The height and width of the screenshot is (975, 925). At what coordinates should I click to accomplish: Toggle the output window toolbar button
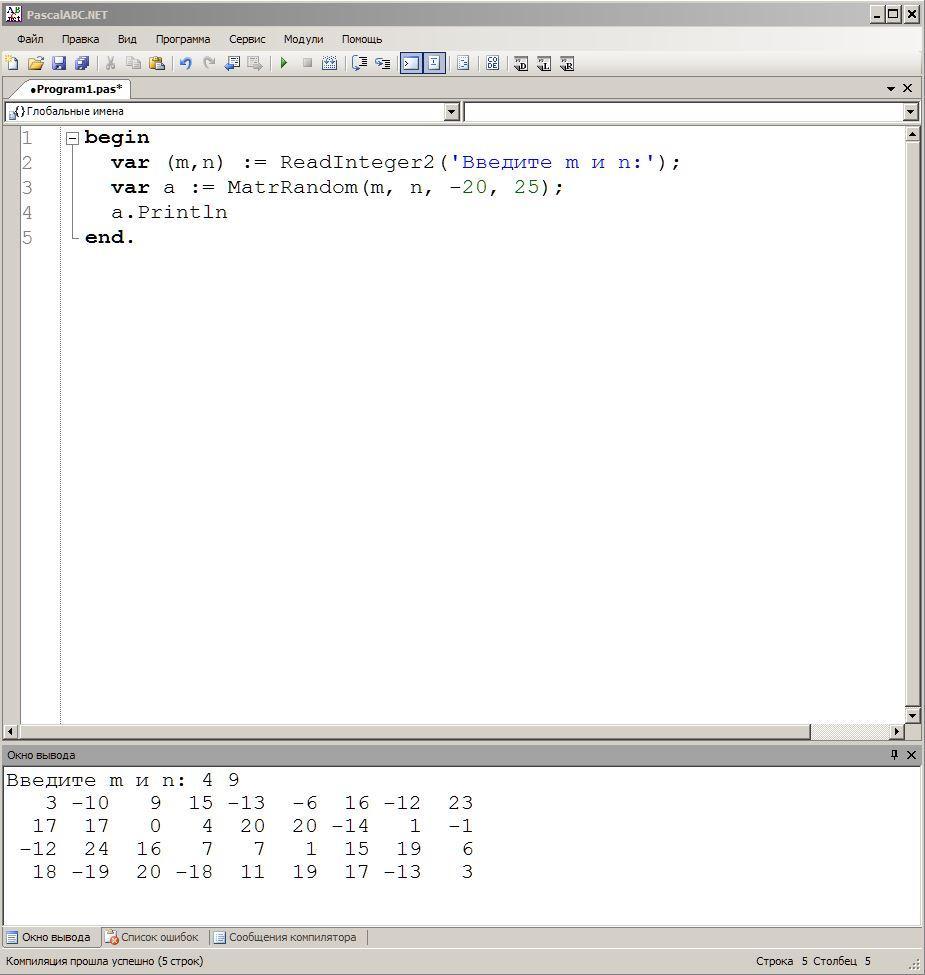click(x=411, y=63)
